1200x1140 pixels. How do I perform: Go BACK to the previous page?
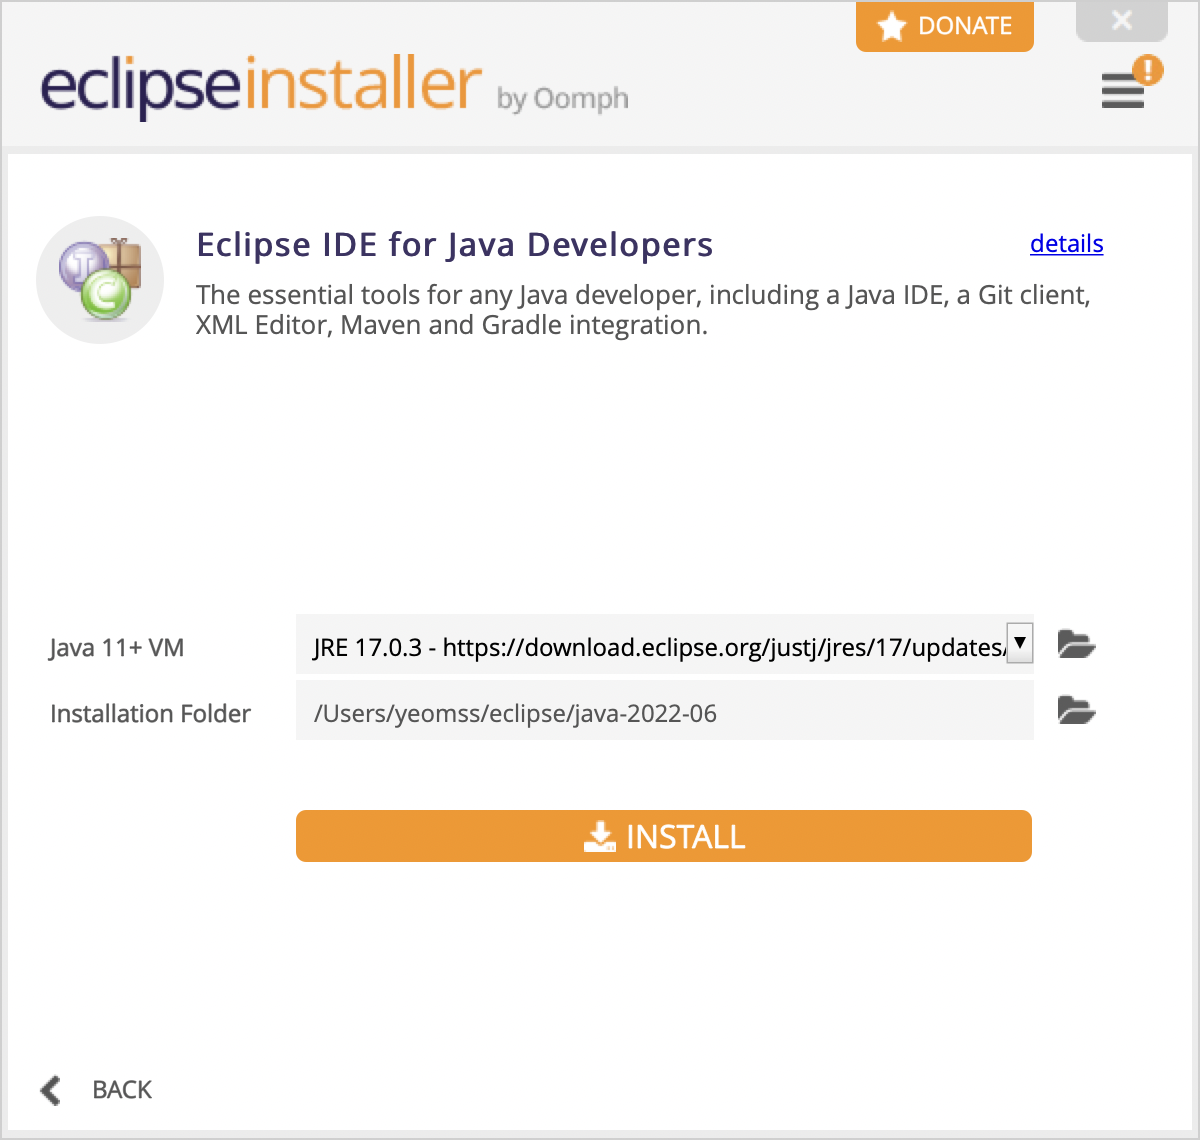(x=96, y=1090)
